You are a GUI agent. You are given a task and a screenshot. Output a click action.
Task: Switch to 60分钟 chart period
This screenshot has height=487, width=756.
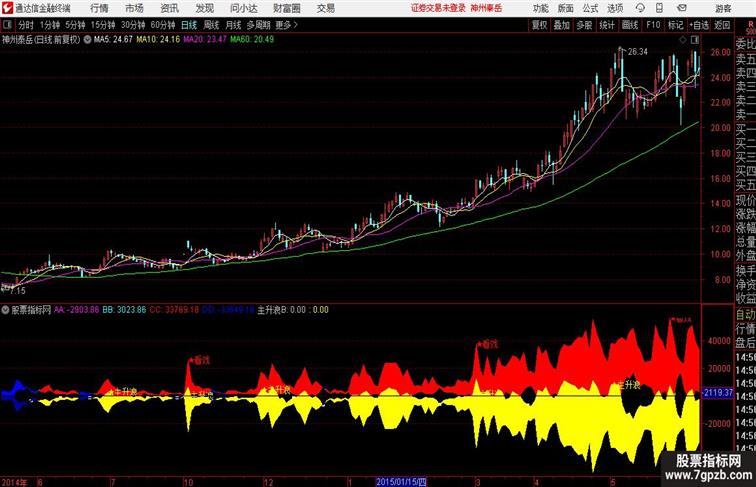coord(162,25)
